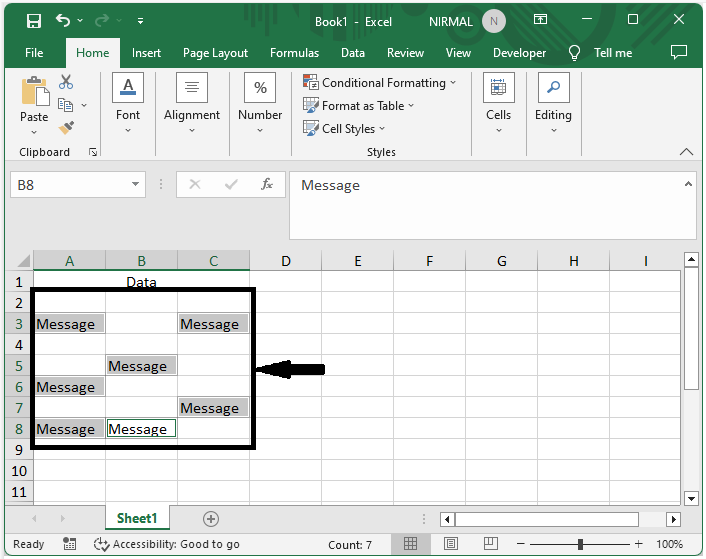The width and height of the screenshot is (706, 559).
Task: Open the Alignment group button
Action: [x=192, y=104]
